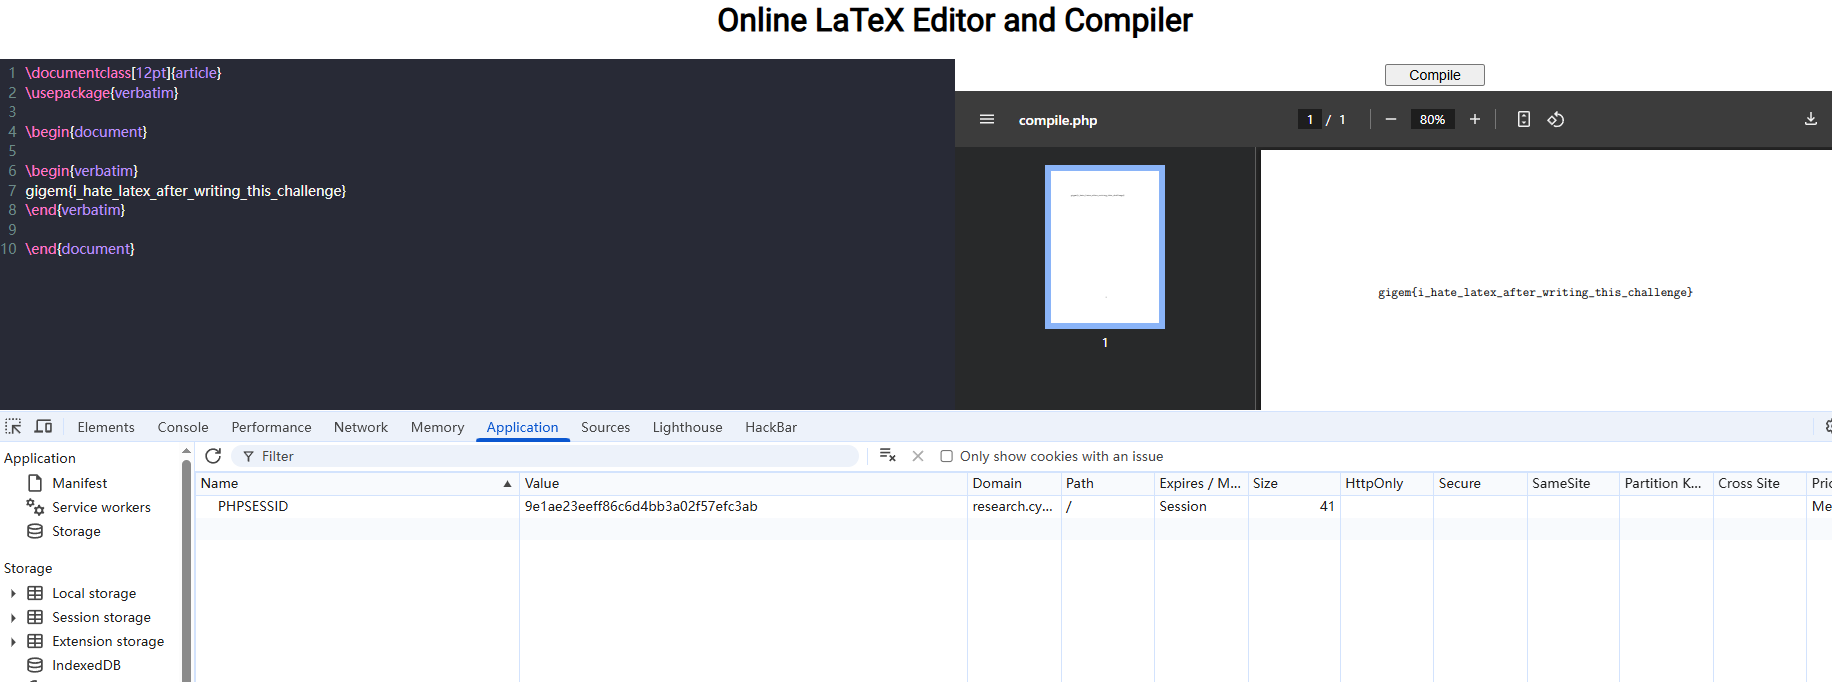Click the fit to page icon
This screenshot has width=1832, height=682.
point(1523,120)
